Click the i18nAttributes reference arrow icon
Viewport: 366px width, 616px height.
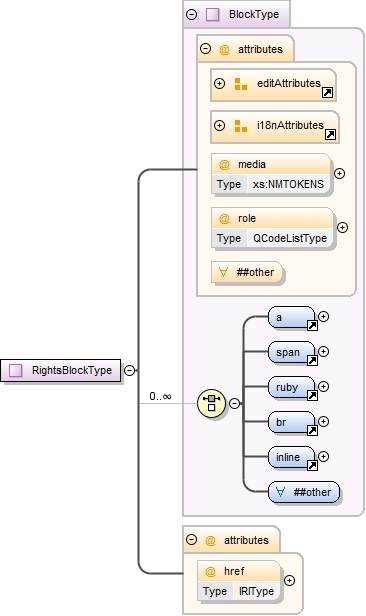coord(331,135)
